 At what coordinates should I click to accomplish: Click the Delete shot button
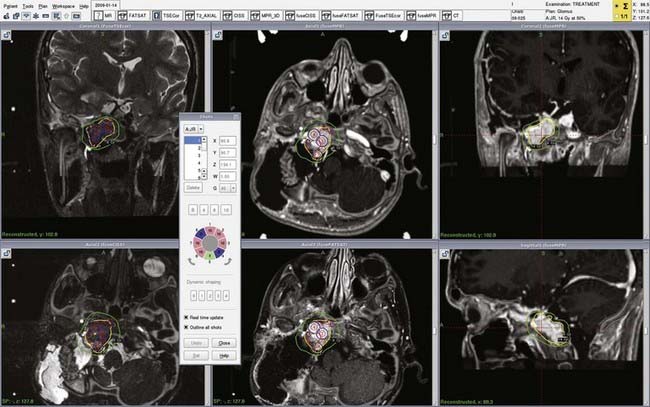[x=194, y=187]
